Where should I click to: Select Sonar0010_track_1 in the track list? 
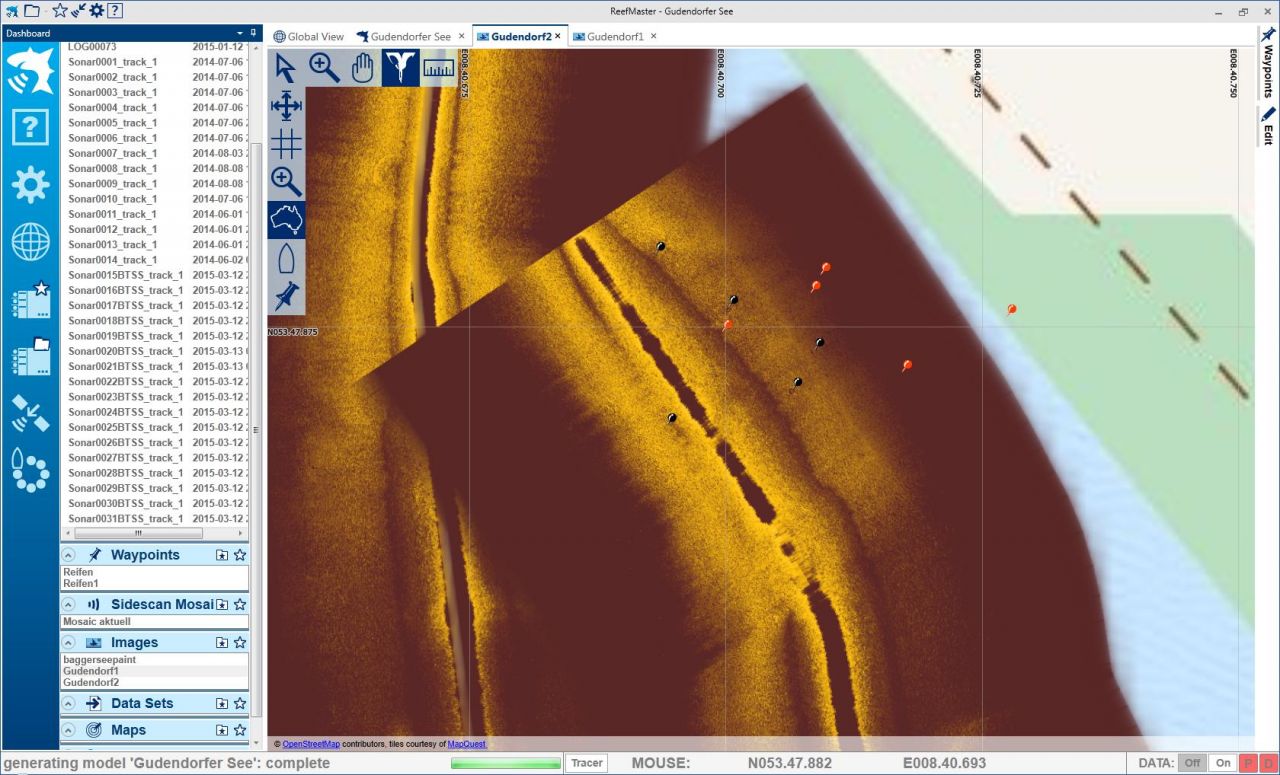[x=112, y=199]
